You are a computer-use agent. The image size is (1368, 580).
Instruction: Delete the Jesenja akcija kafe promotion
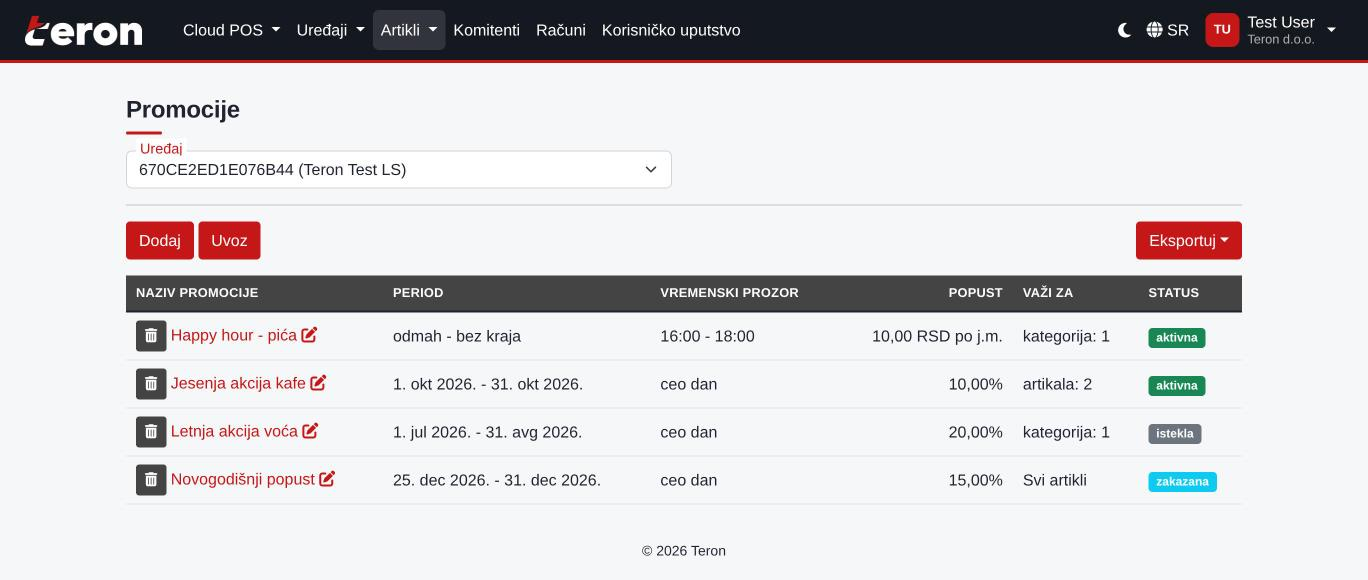[151, 384]
